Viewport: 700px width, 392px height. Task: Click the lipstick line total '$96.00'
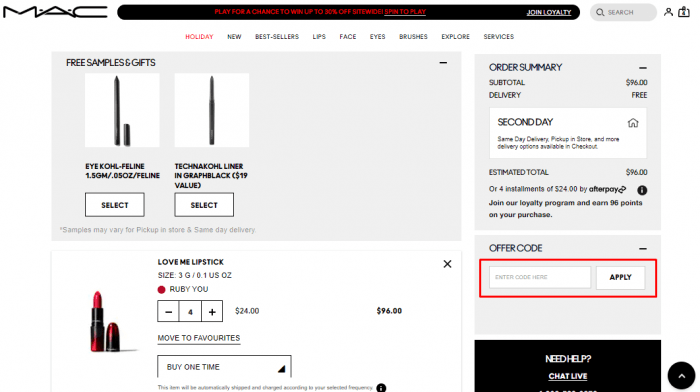pos(389,311)
